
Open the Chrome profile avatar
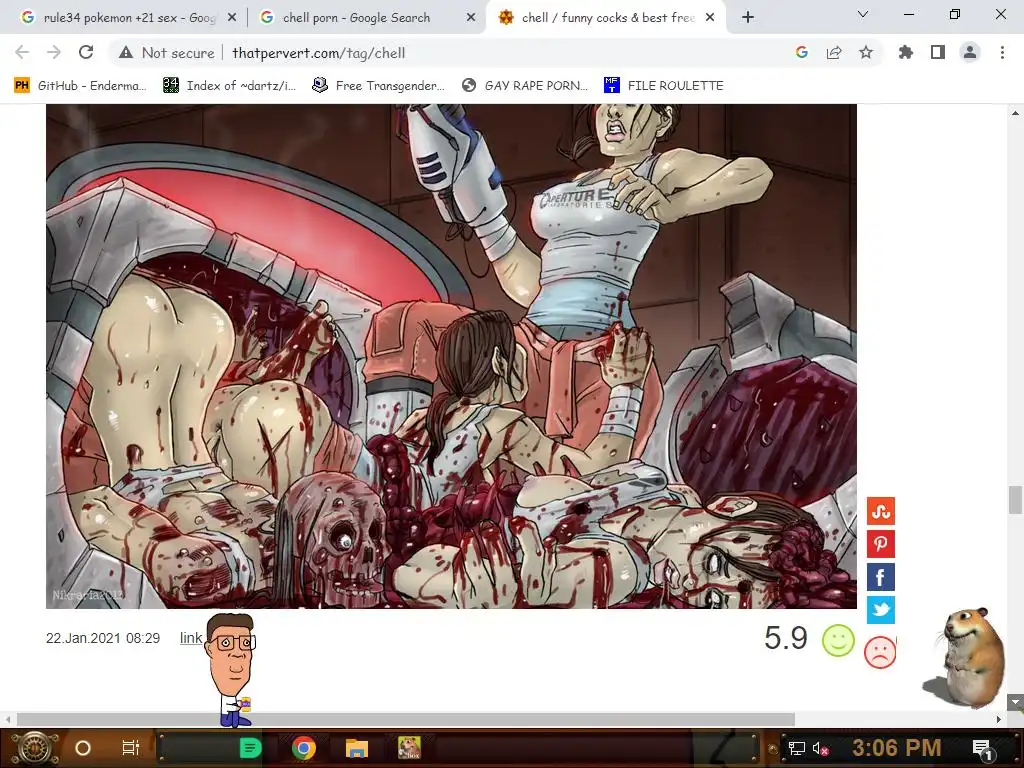pyautogui.click(x=970, y=53)
